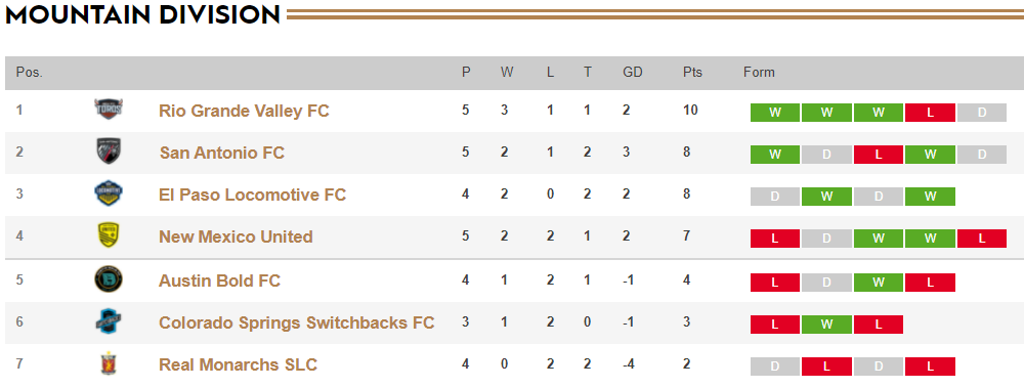Click the Colorado Springs Switchbacks logo

click(x=108, y=321)
